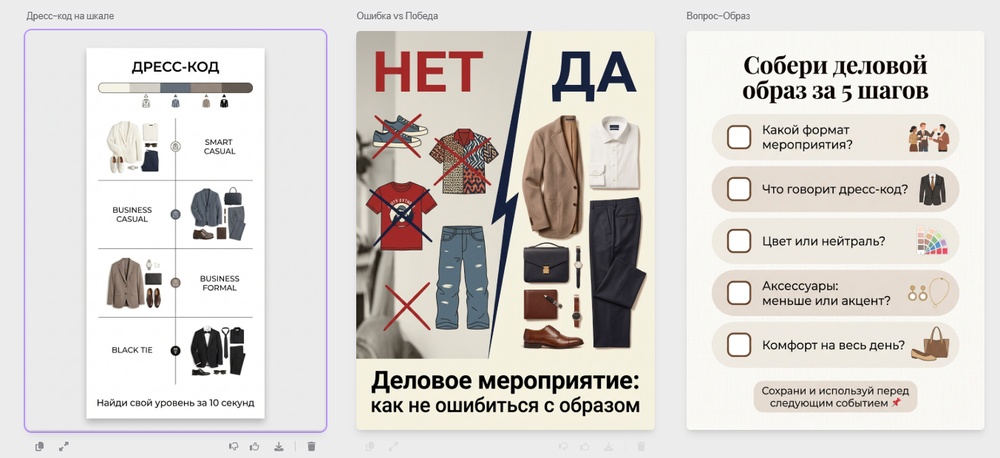Check the "Комфорт на весь день?" box
1000x458 pixels.
(739, 344)
